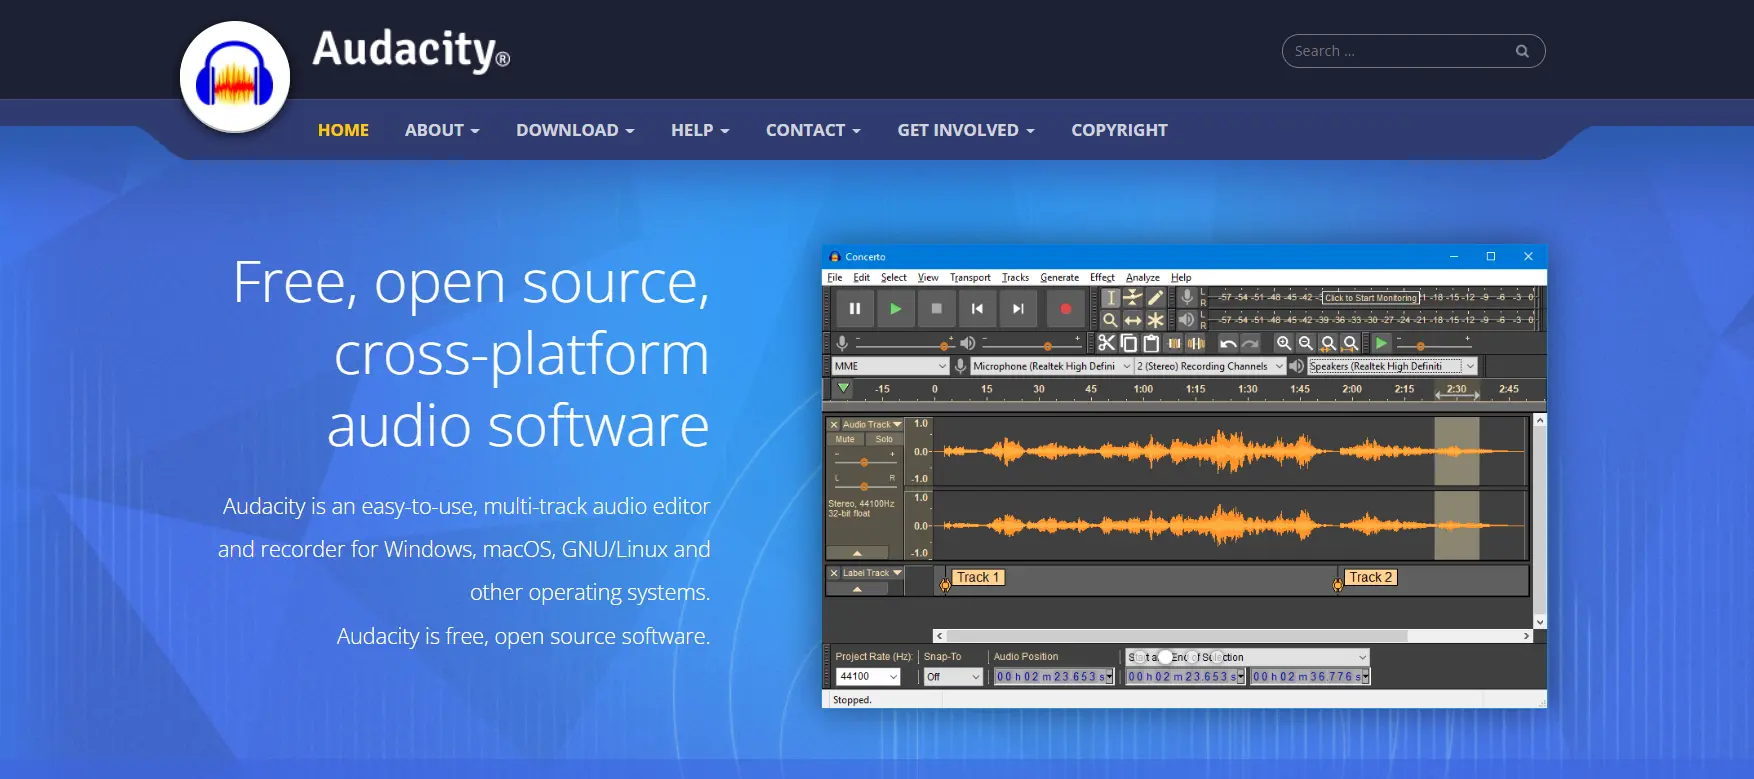Open the Generate menu in Audacity

[x=1059, y=278]
